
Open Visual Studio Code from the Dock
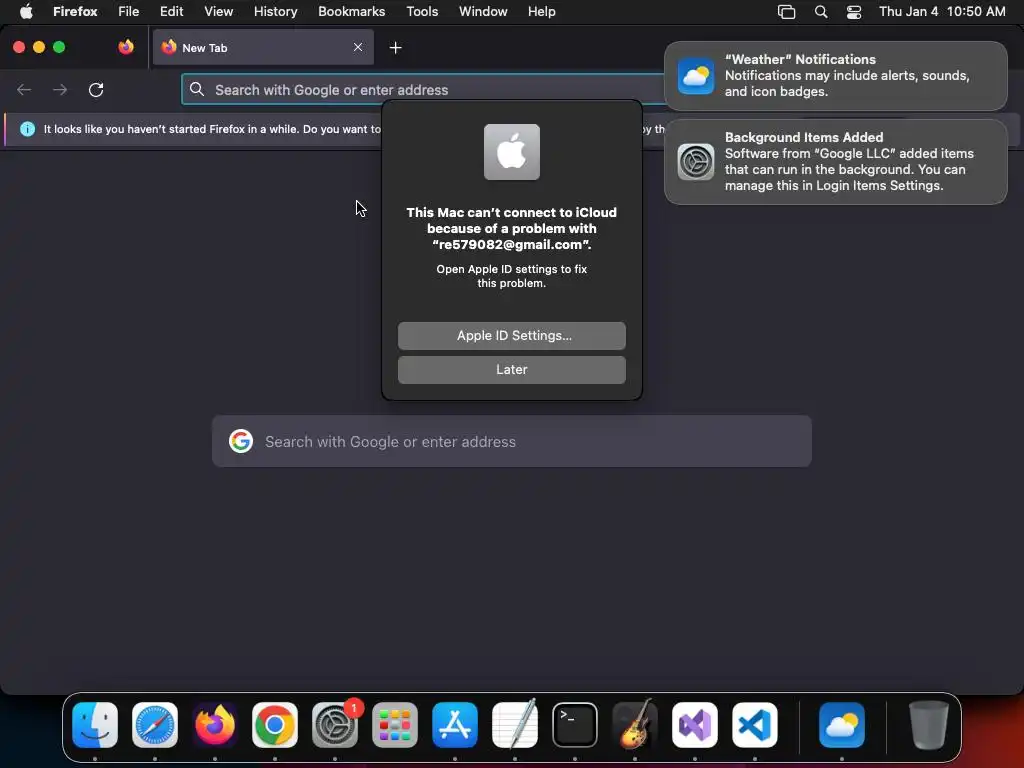click(x=755, y=725)
